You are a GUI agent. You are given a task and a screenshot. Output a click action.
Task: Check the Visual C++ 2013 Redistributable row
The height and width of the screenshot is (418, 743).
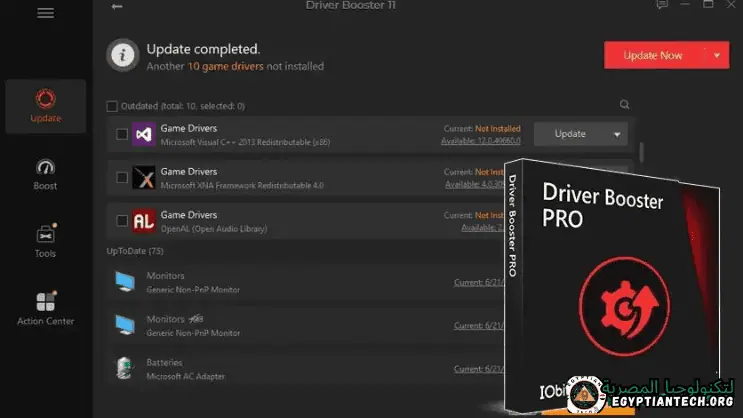point(122,135)
